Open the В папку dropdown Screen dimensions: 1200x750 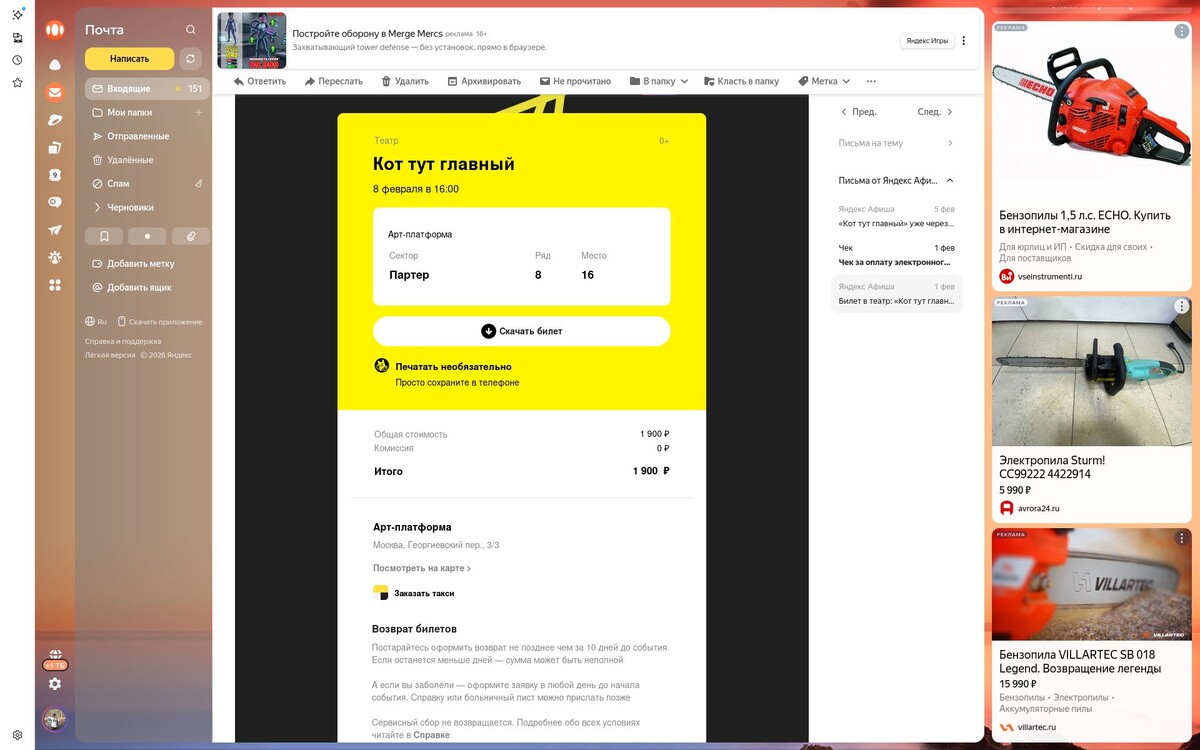pos(658,81)
